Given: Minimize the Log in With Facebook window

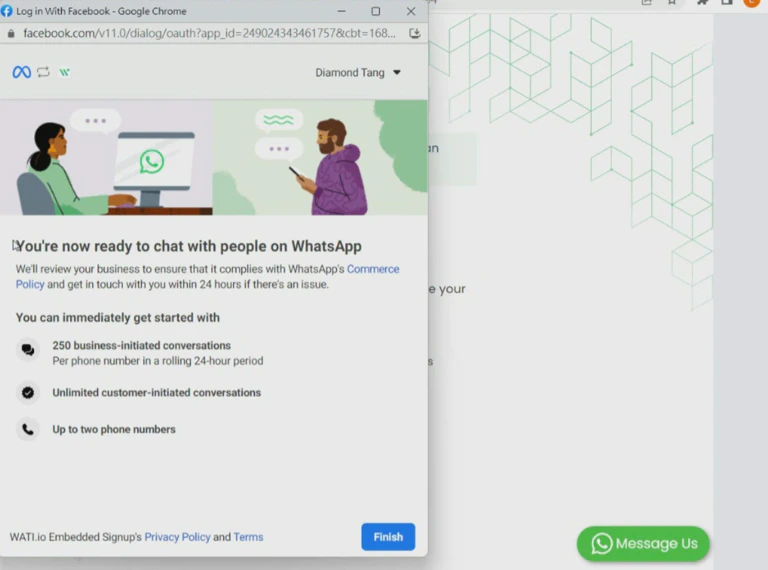Looking at the screenshot, I should pos(341,11).
